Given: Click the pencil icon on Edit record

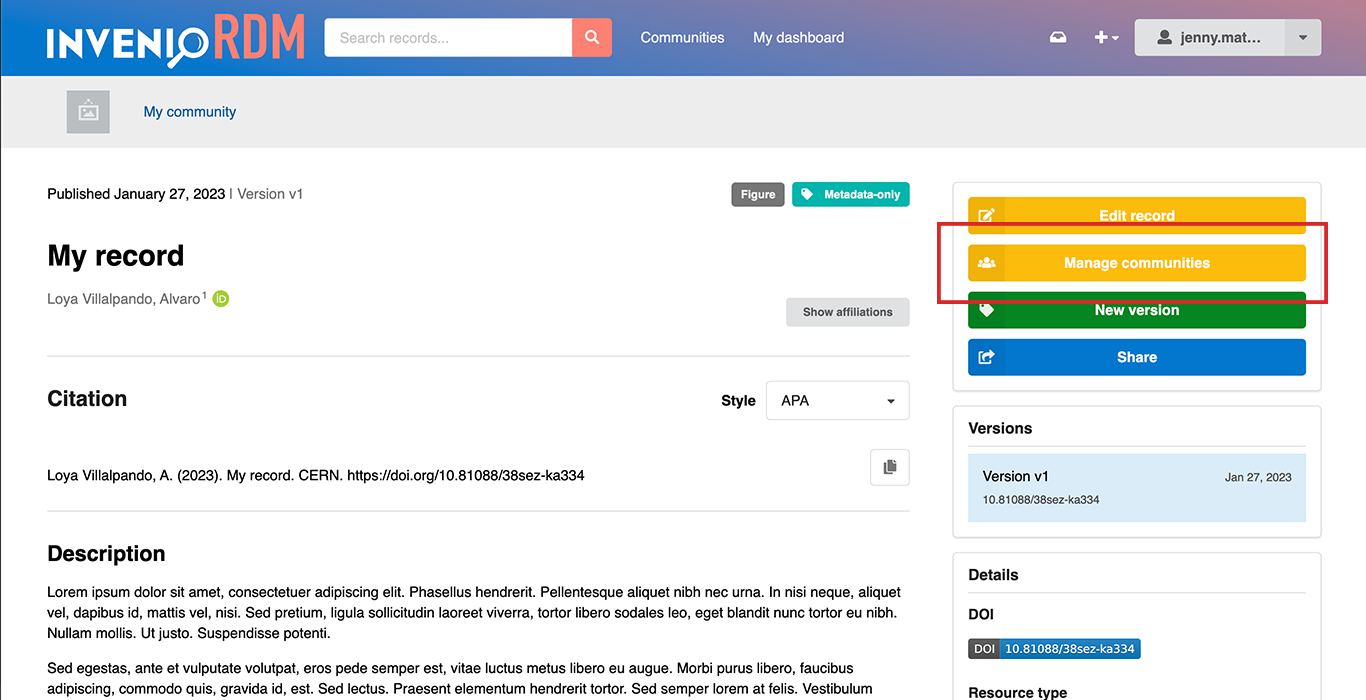Looking at the screenshot, I should tap(987, 215).
